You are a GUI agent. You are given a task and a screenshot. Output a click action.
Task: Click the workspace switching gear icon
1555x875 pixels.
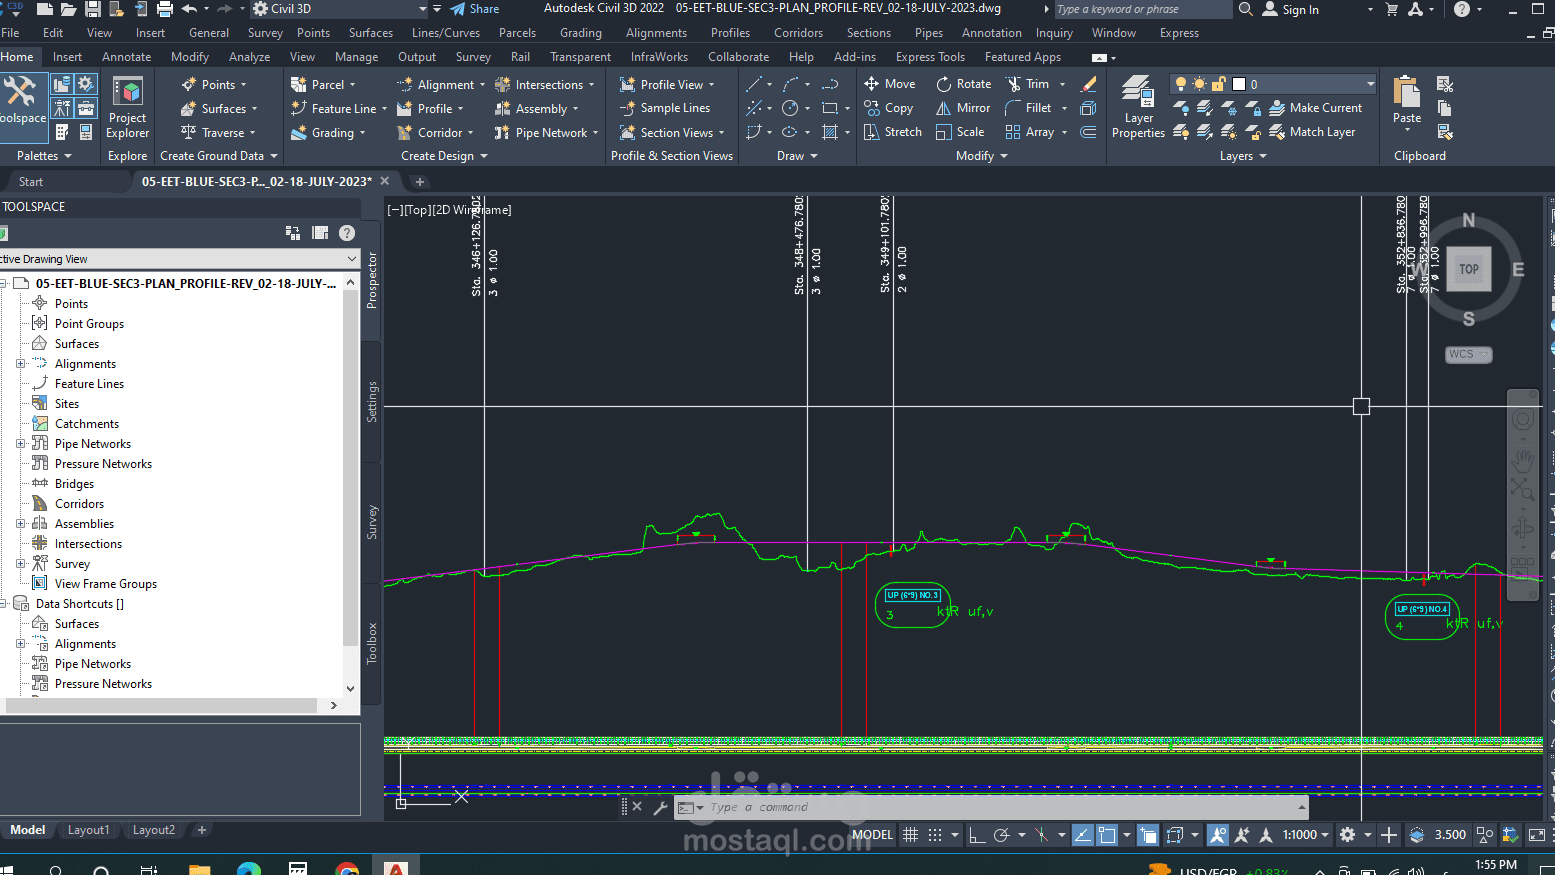click(x=1347, y=835)
